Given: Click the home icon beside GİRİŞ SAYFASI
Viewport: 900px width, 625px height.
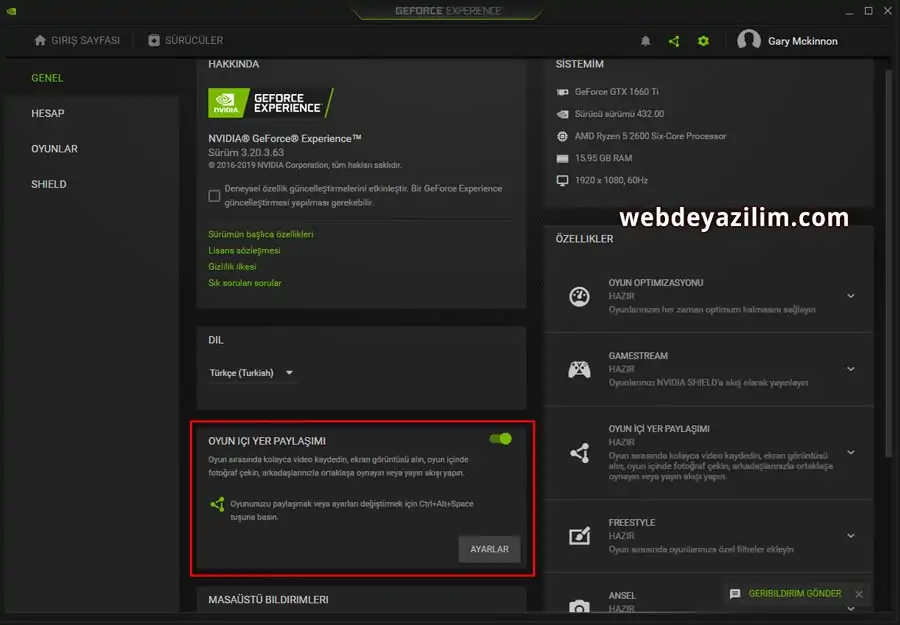Looking at the screenshot, I should (40, 40).
